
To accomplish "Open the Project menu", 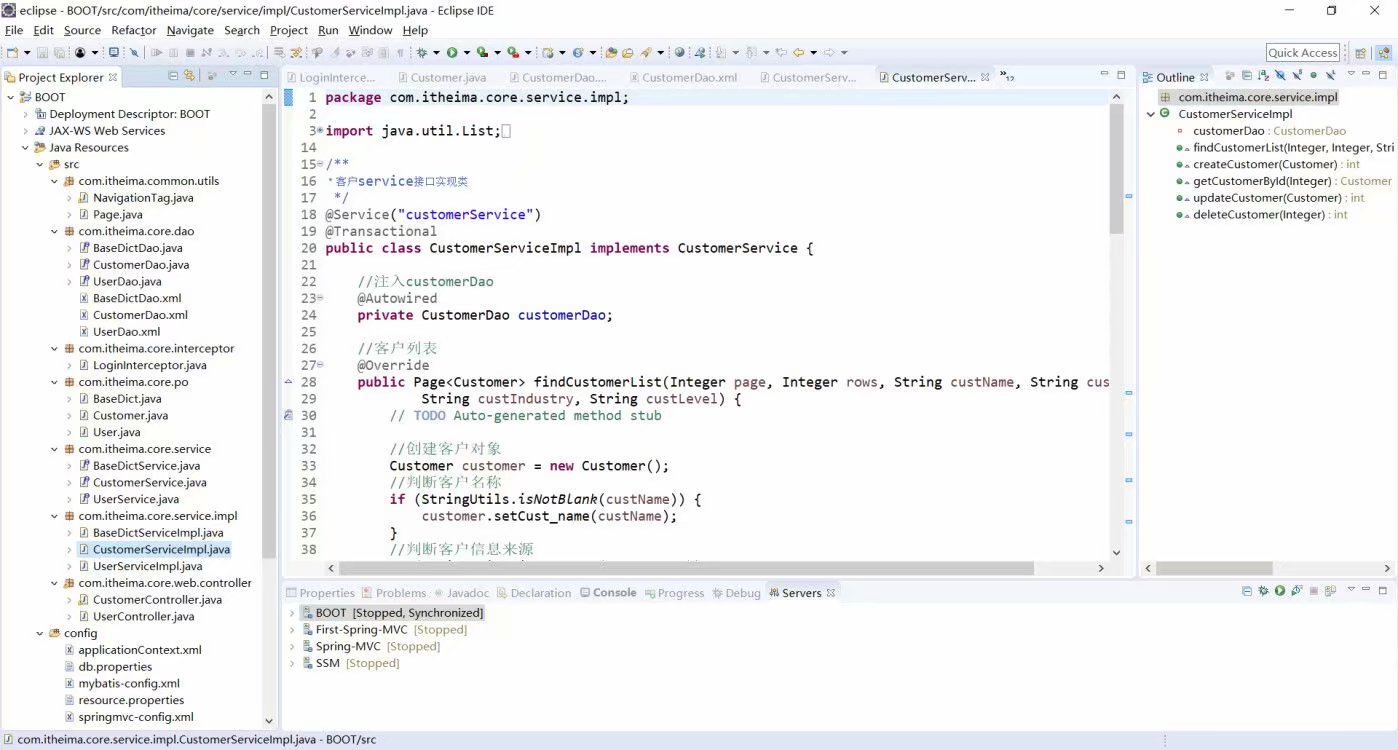I will point(289,30).
